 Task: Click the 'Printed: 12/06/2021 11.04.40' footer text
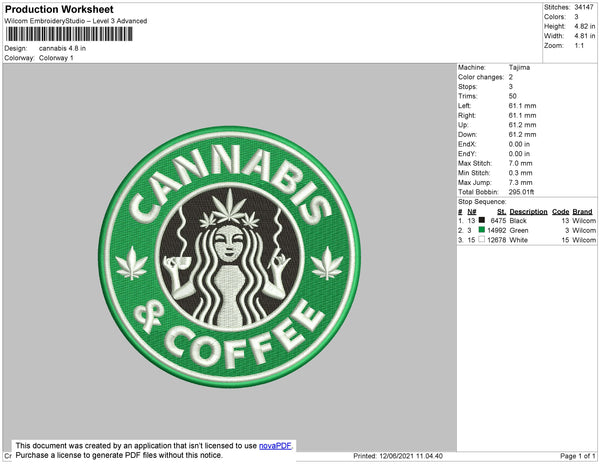[398, 456]
